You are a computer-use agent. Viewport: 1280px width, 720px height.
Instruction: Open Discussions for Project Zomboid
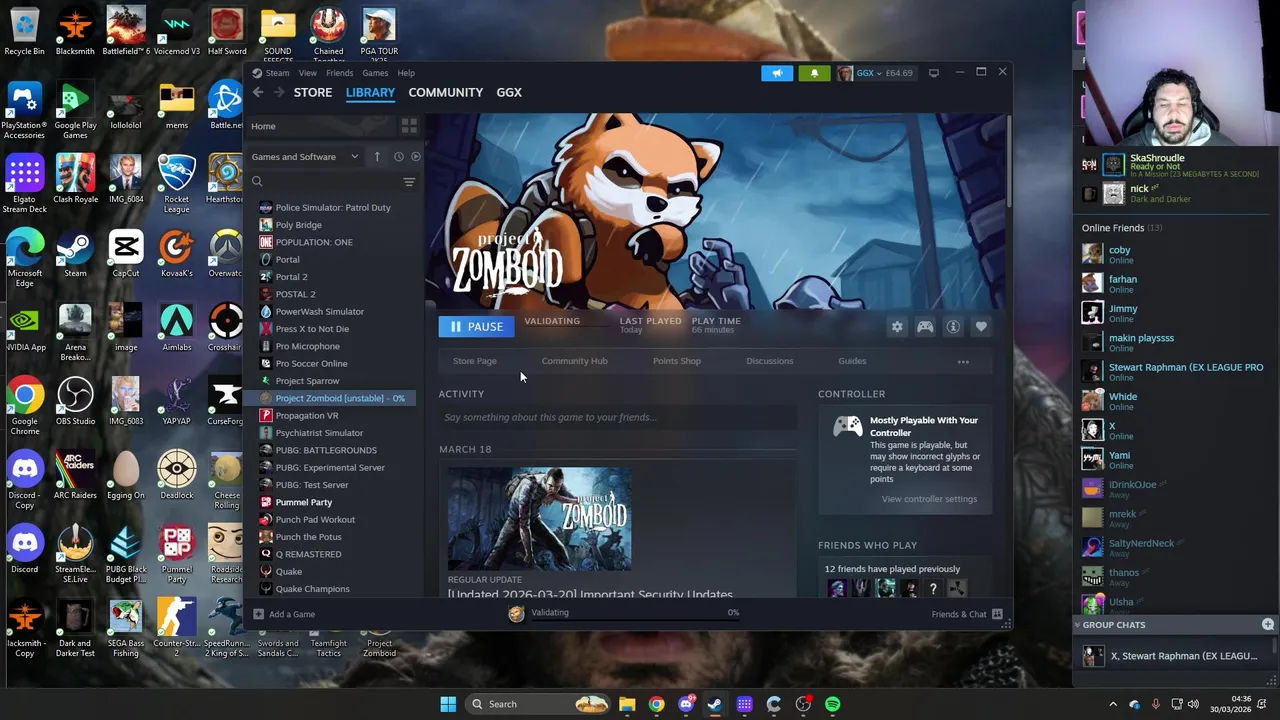click(770, 361)
